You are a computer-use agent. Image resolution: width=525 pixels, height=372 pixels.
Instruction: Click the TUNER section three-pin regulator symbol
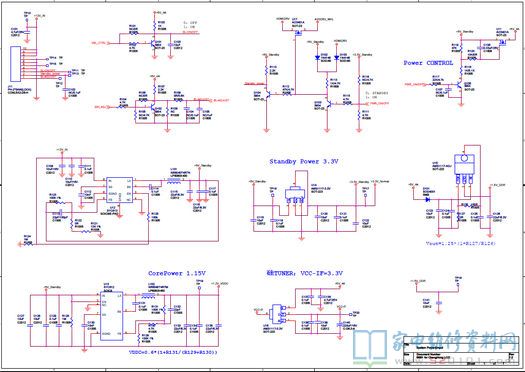[278, 315]
